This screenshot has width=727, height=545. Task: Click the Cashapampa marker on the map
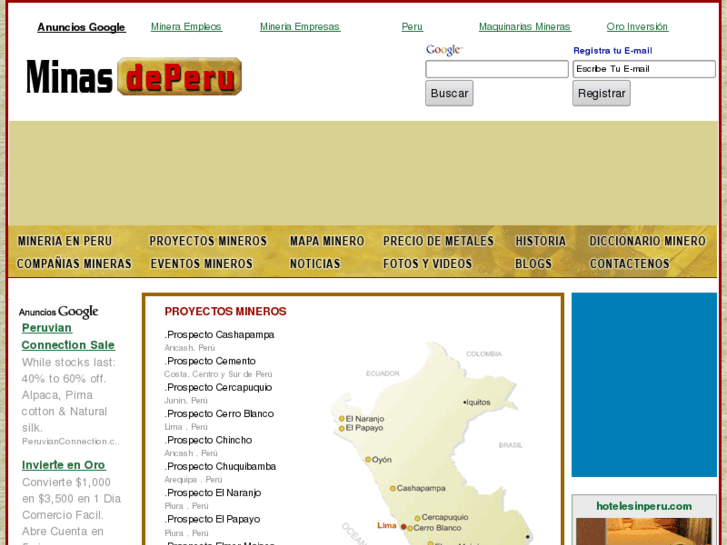point(393,488)
